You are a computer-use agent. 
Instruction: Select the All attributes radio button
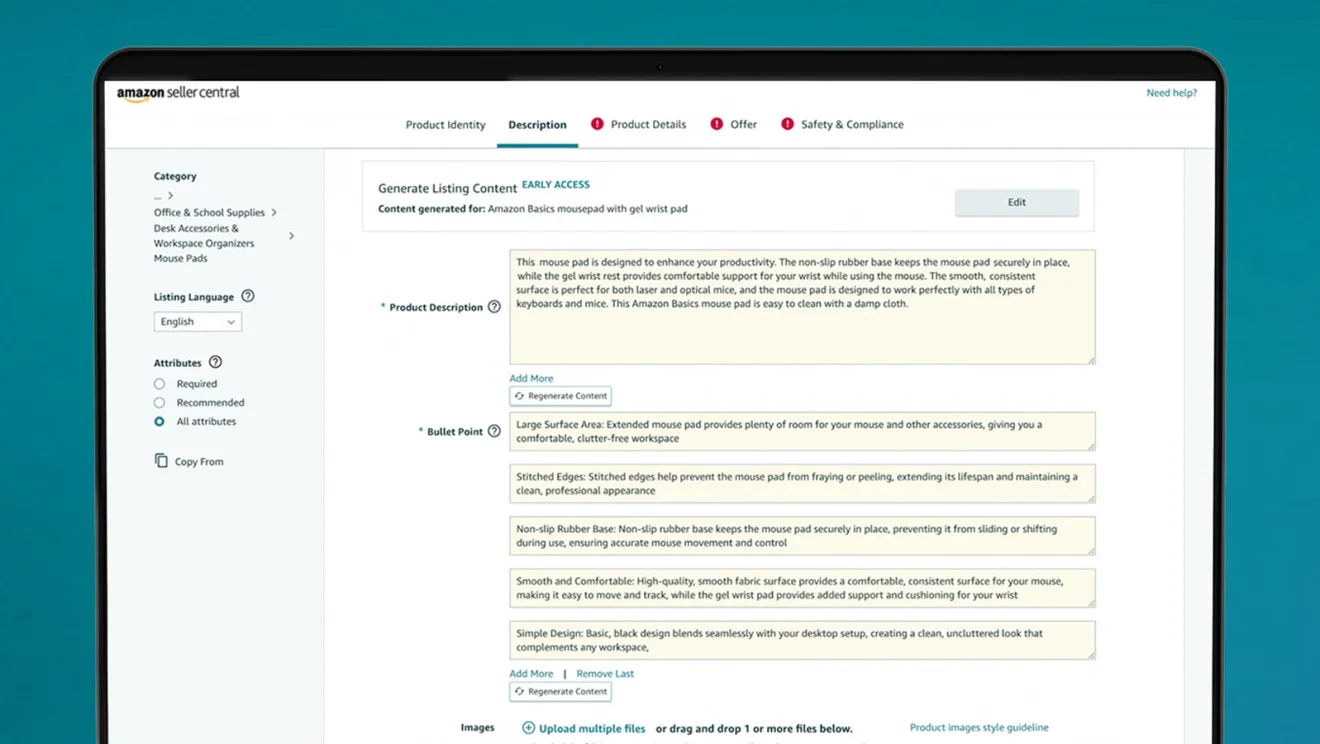(x=159, y=422)
